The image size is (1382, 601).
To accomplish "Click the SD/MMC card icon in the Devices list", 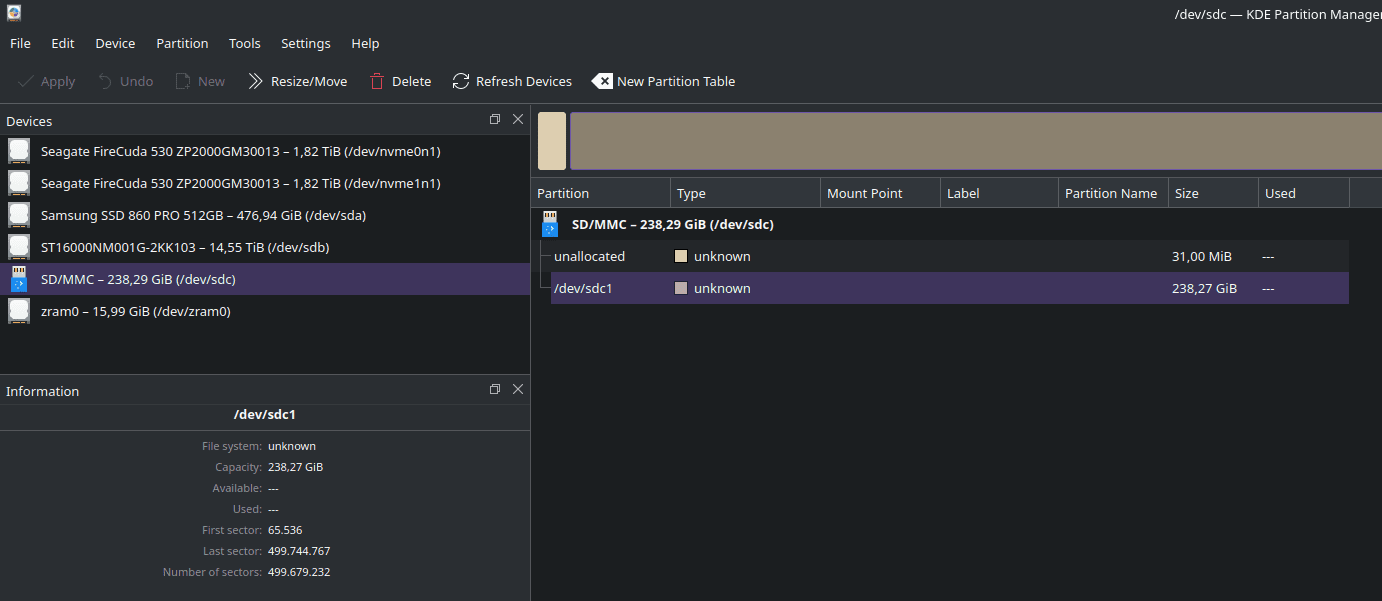I will pyautogui.click(x=19, y=279).
